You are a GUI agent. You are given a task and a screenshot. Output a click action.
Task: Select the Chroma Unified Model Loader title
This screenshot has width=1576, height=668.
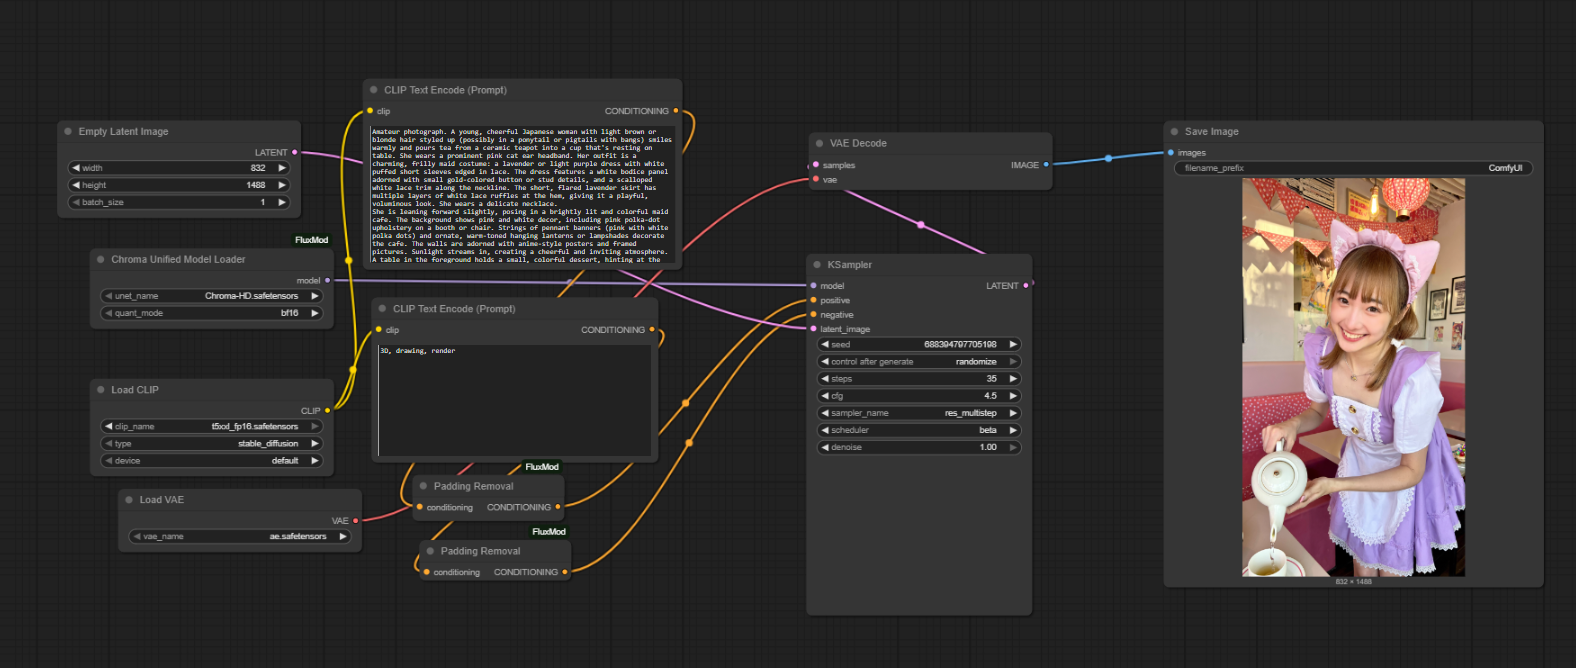pyautogui.click(x=178, y=259)
